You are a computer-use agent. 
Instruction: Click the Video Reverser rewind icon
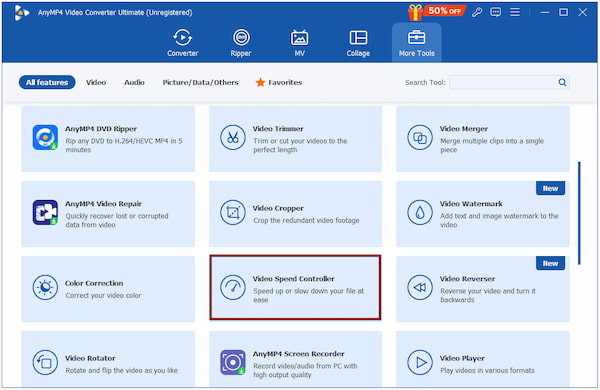click(x=420, y=287)
